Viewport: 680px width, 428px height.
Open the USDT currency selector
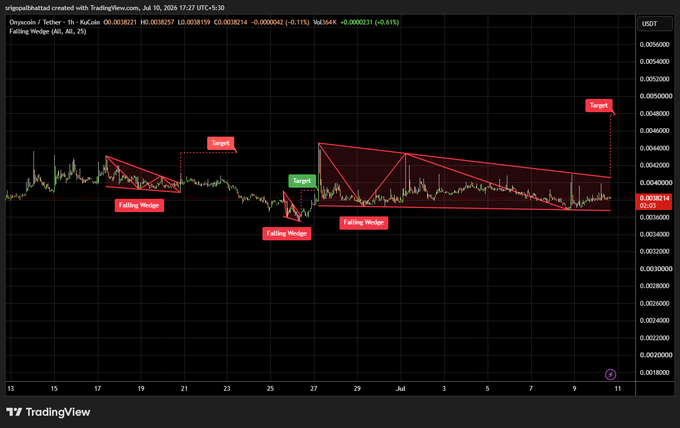(x=654, y=24)
